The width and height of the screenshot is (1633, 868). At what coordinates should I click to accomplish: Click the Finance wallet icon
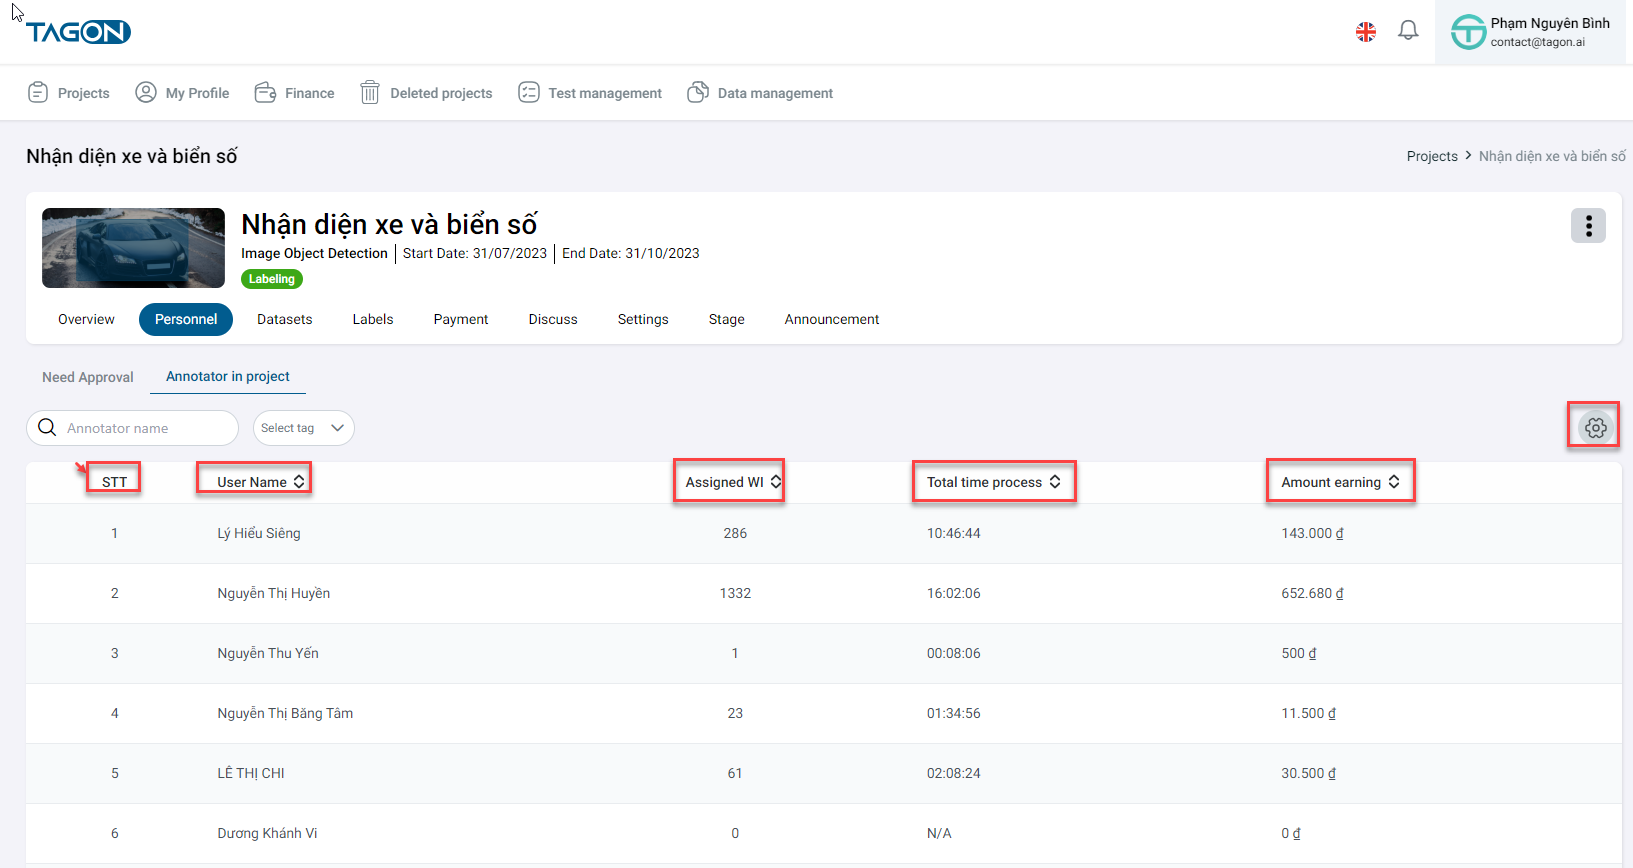[x=265, y=93]
